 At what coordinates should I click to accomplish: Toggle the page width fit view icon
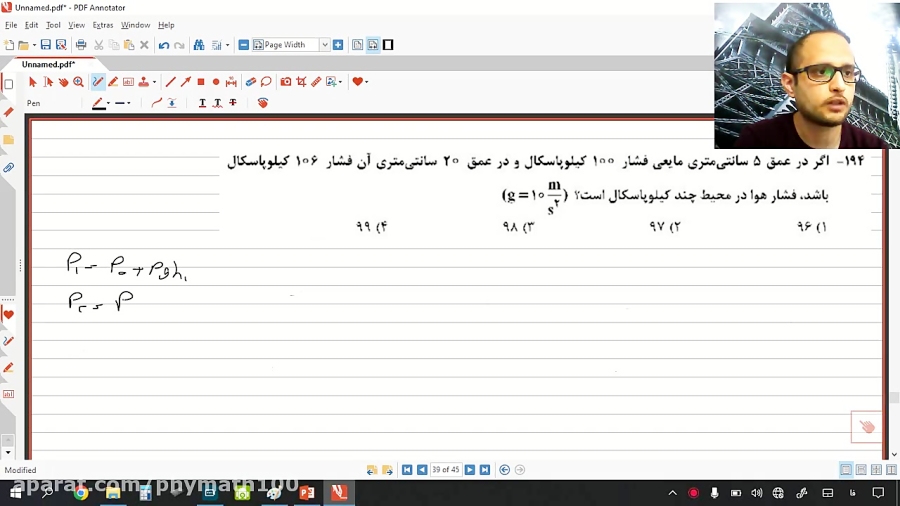(x=373, y=45)
